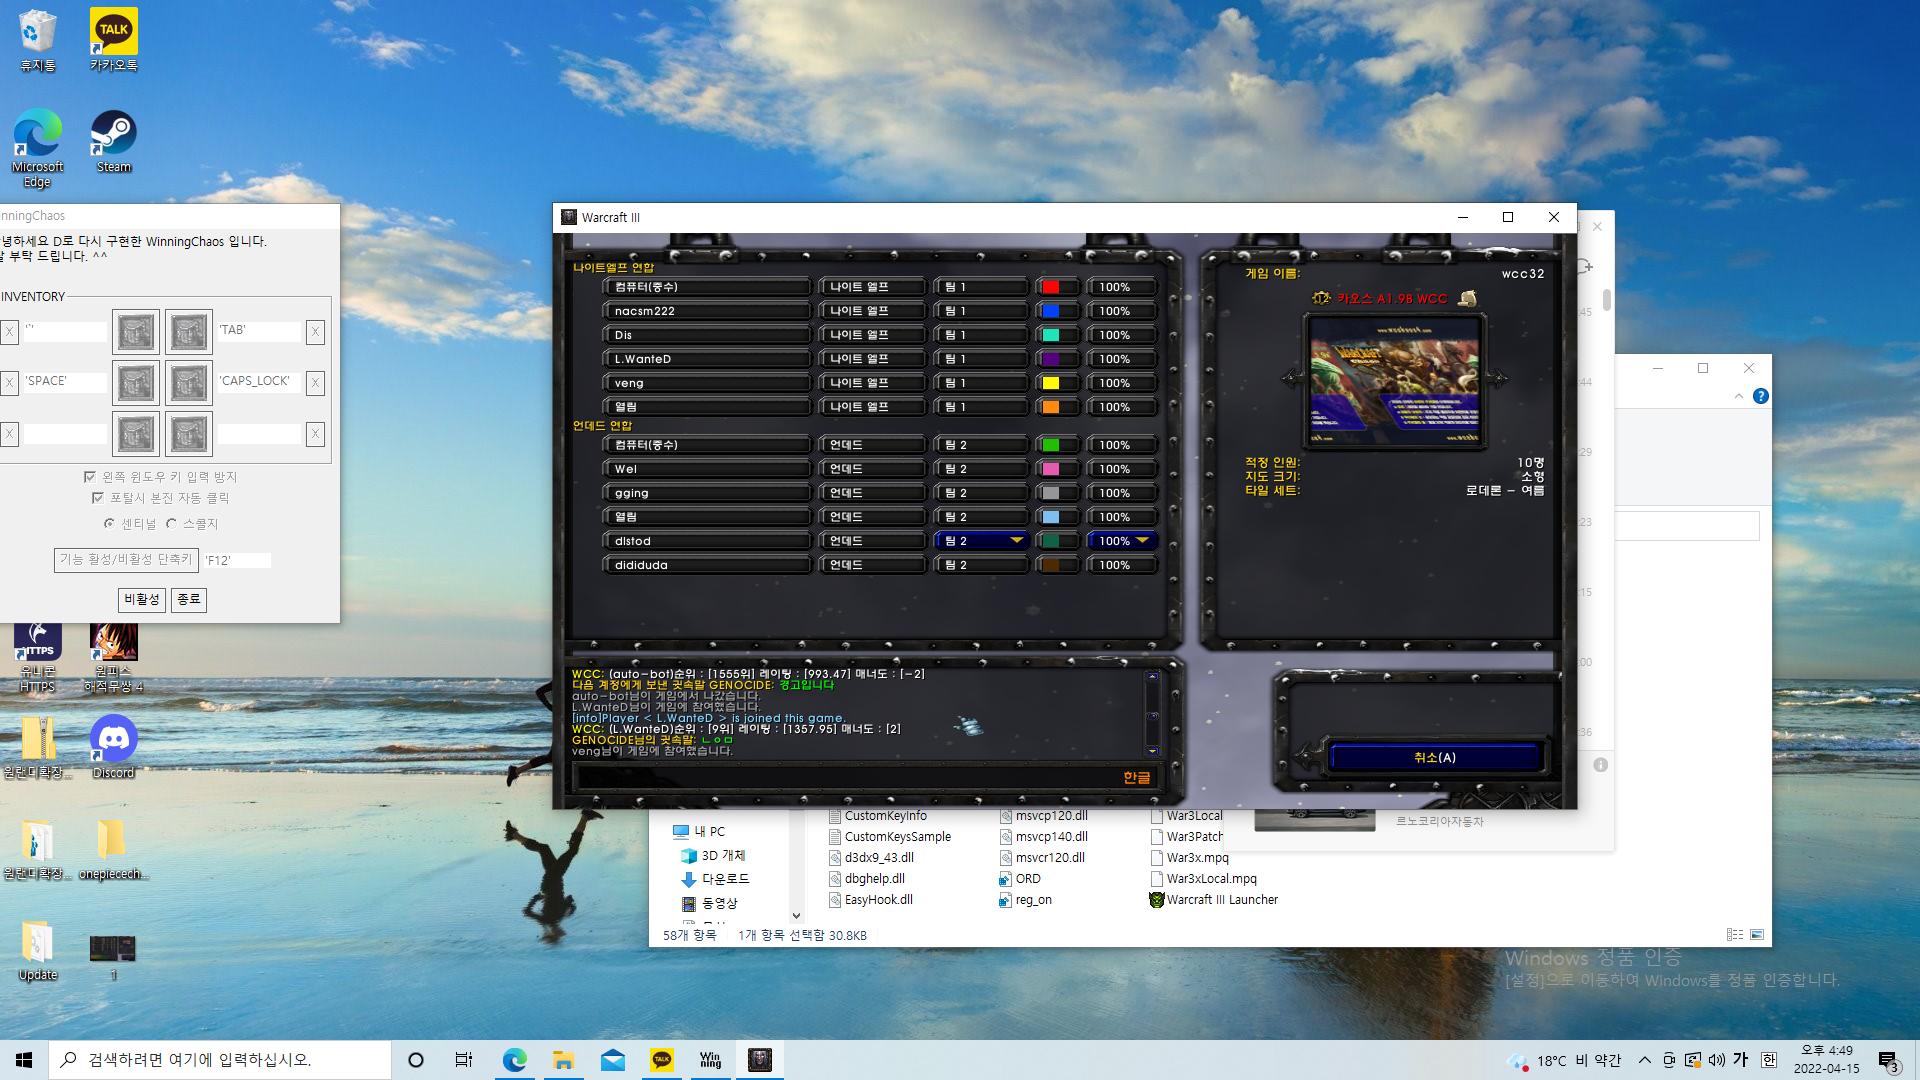Click the Windows Start button
This screenshot has width=1920, height=1080.
(x=24, y=1060)
